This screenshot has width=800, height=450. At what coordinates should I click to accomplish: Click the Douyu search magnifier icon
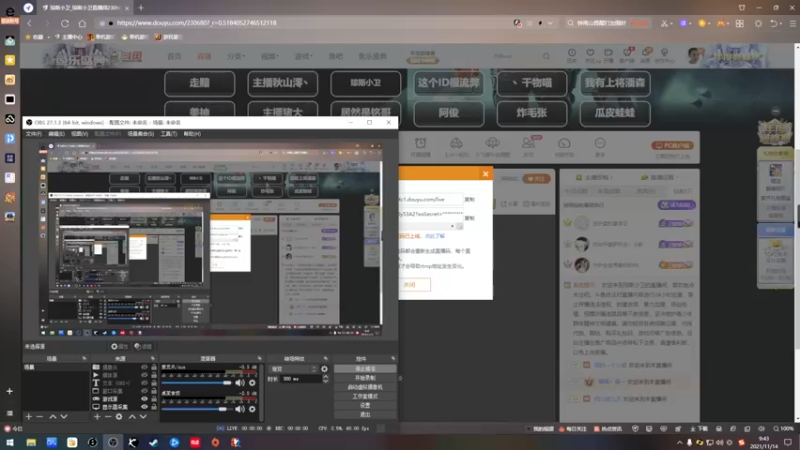[546, 56]
